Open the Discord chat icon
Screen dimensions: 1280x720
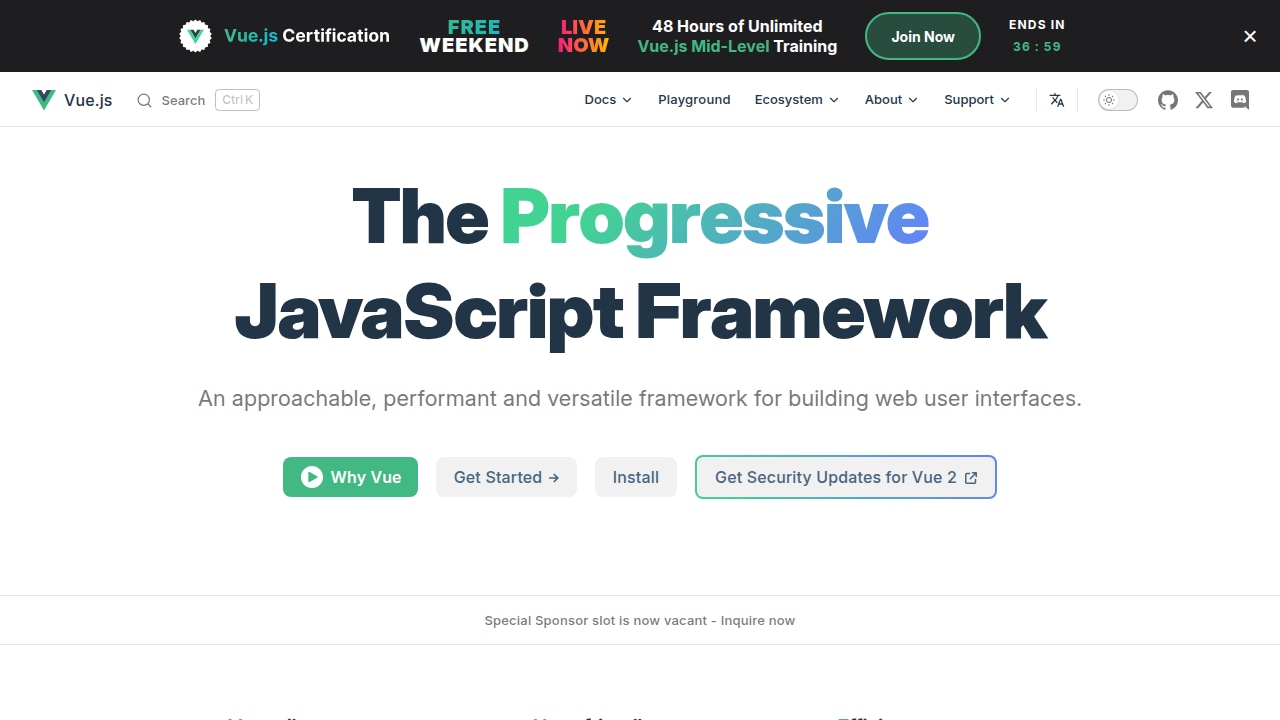click(x=1240, y=100)
